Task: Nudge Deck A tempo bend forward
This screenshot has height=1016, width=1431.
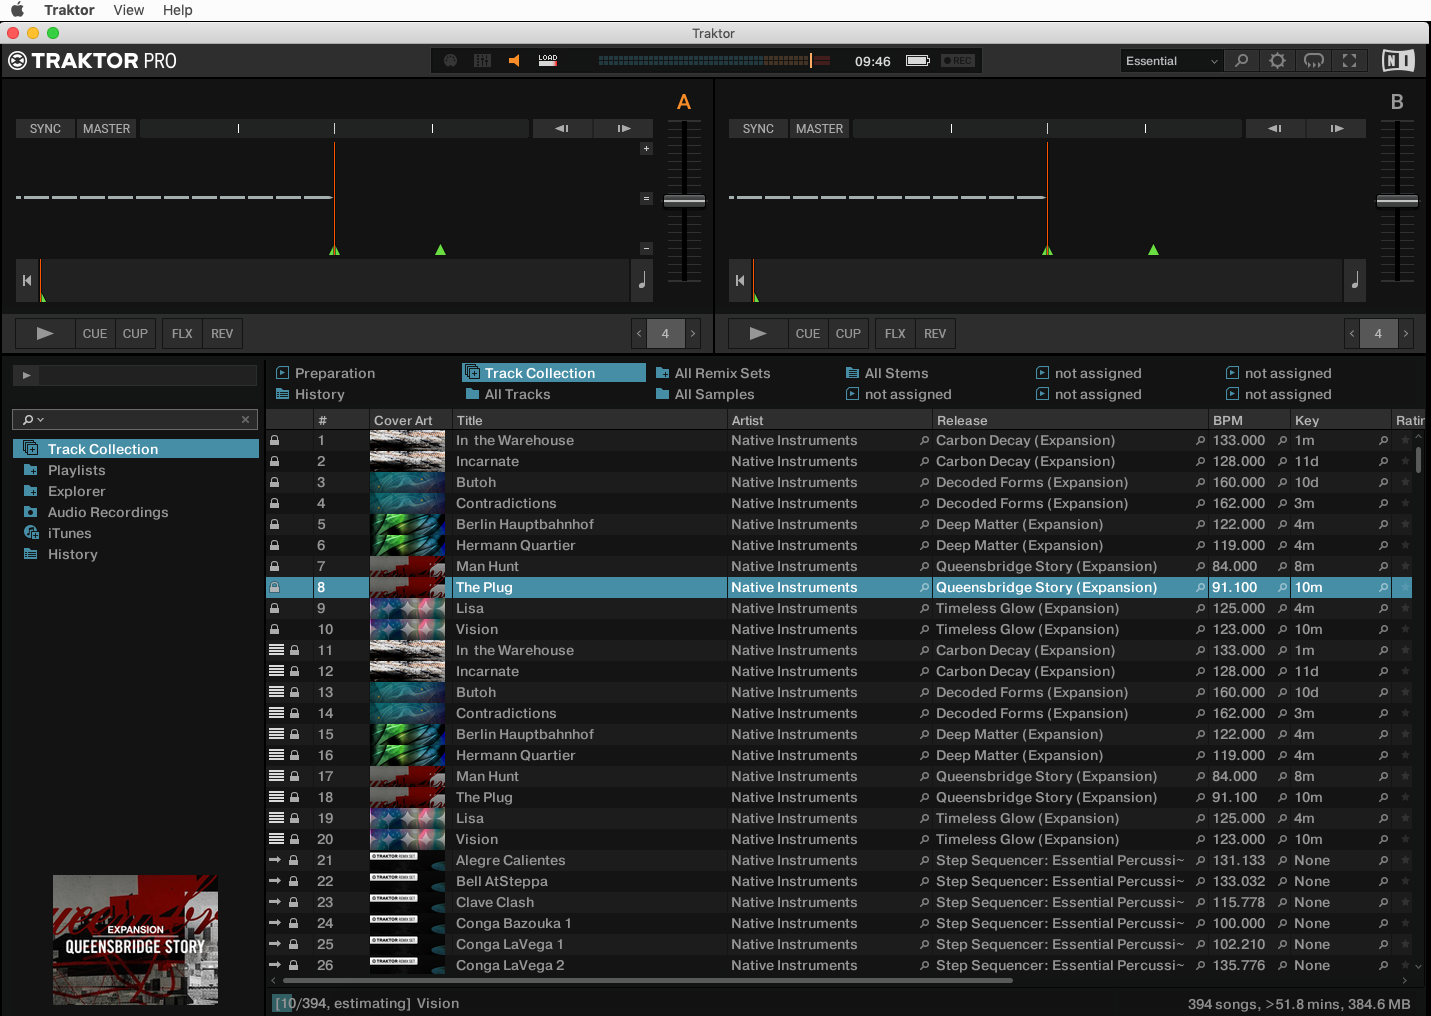Action: 623,129
